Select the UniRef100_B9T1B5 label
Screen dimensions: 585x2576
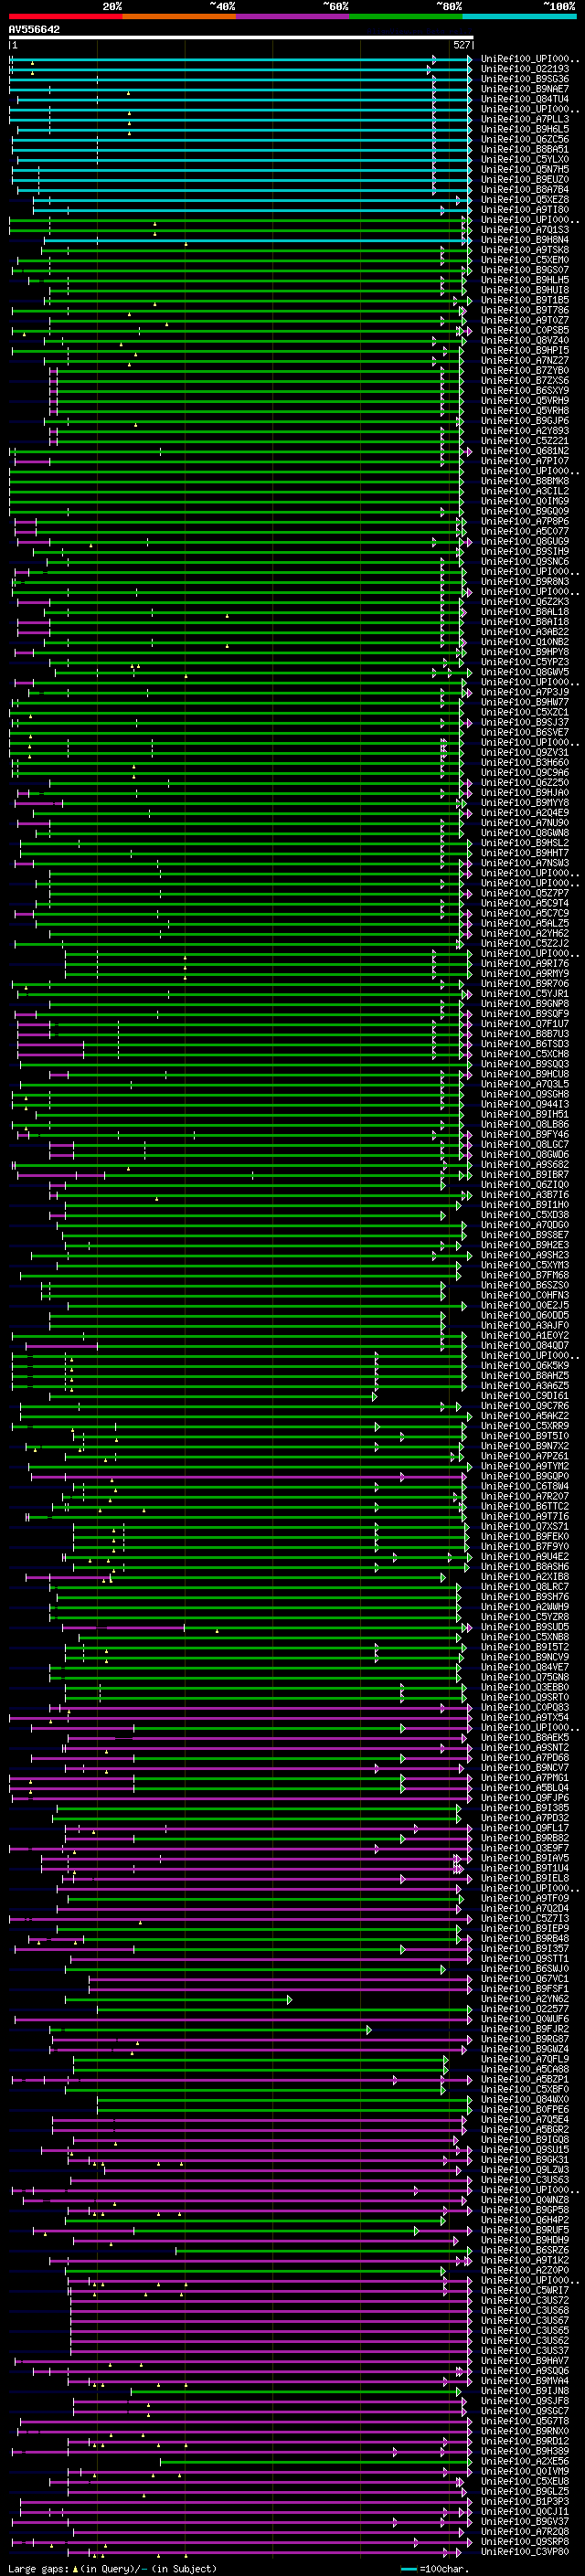(525, 300)
